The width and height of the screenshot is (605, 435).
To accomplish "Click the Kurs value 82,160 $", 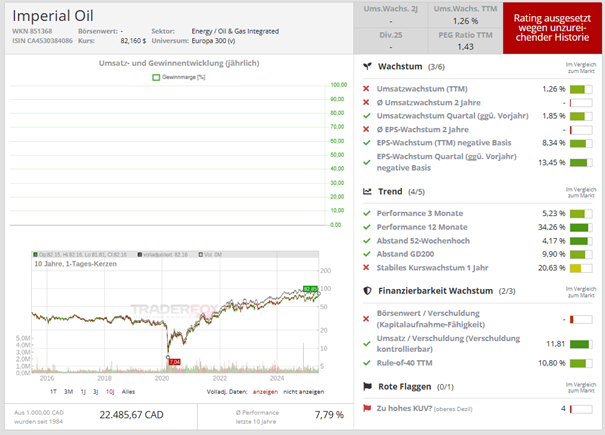I will point(133,41).
